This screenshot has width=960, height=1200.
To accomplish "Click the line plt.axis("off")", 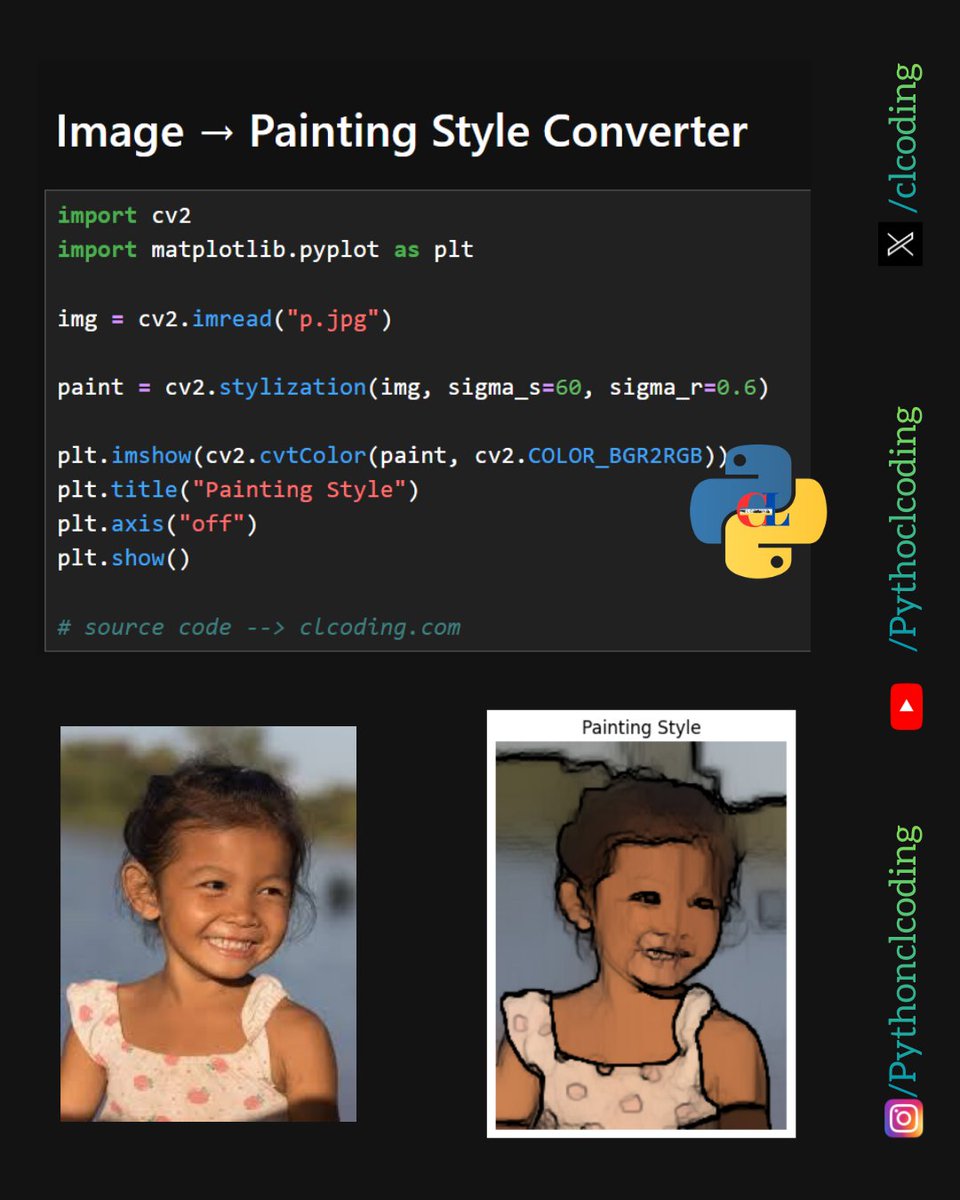I will pyautogui.click(x=157, y=524).
